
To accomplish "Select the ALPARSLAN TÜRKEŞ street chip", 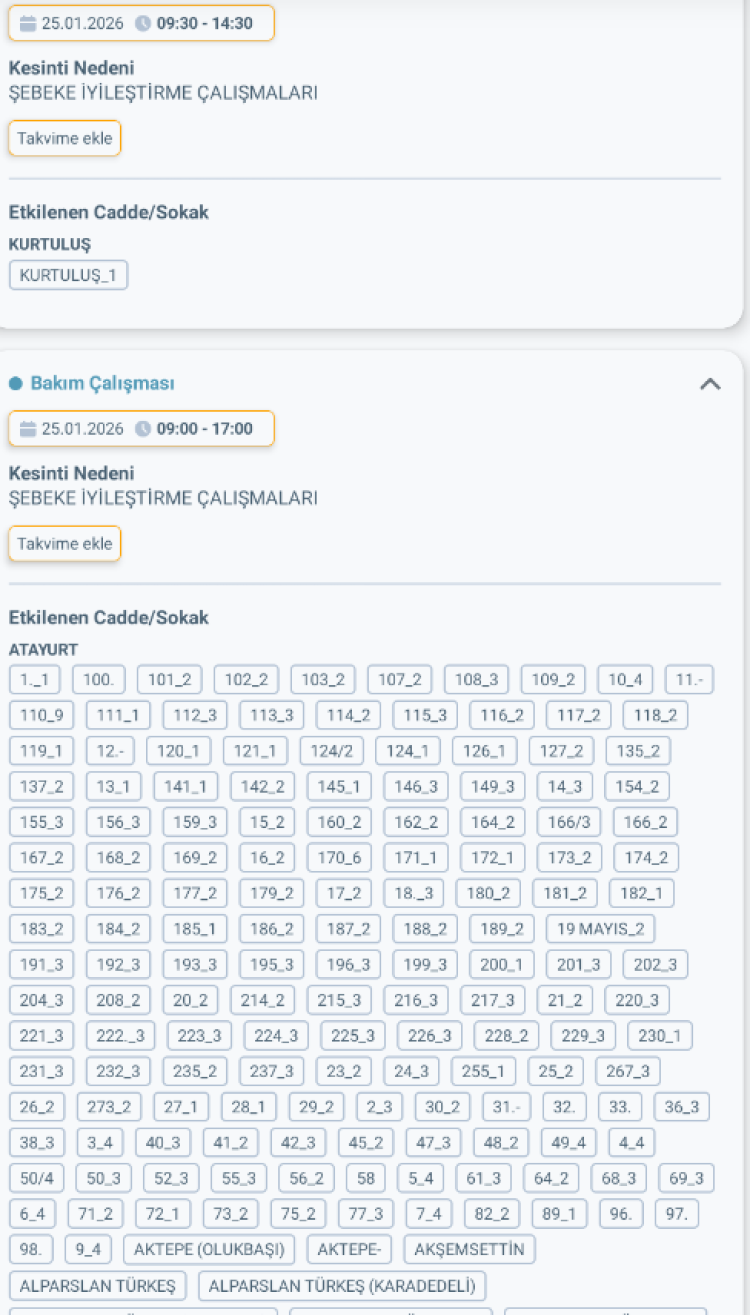I will [x=97, y=1285].
